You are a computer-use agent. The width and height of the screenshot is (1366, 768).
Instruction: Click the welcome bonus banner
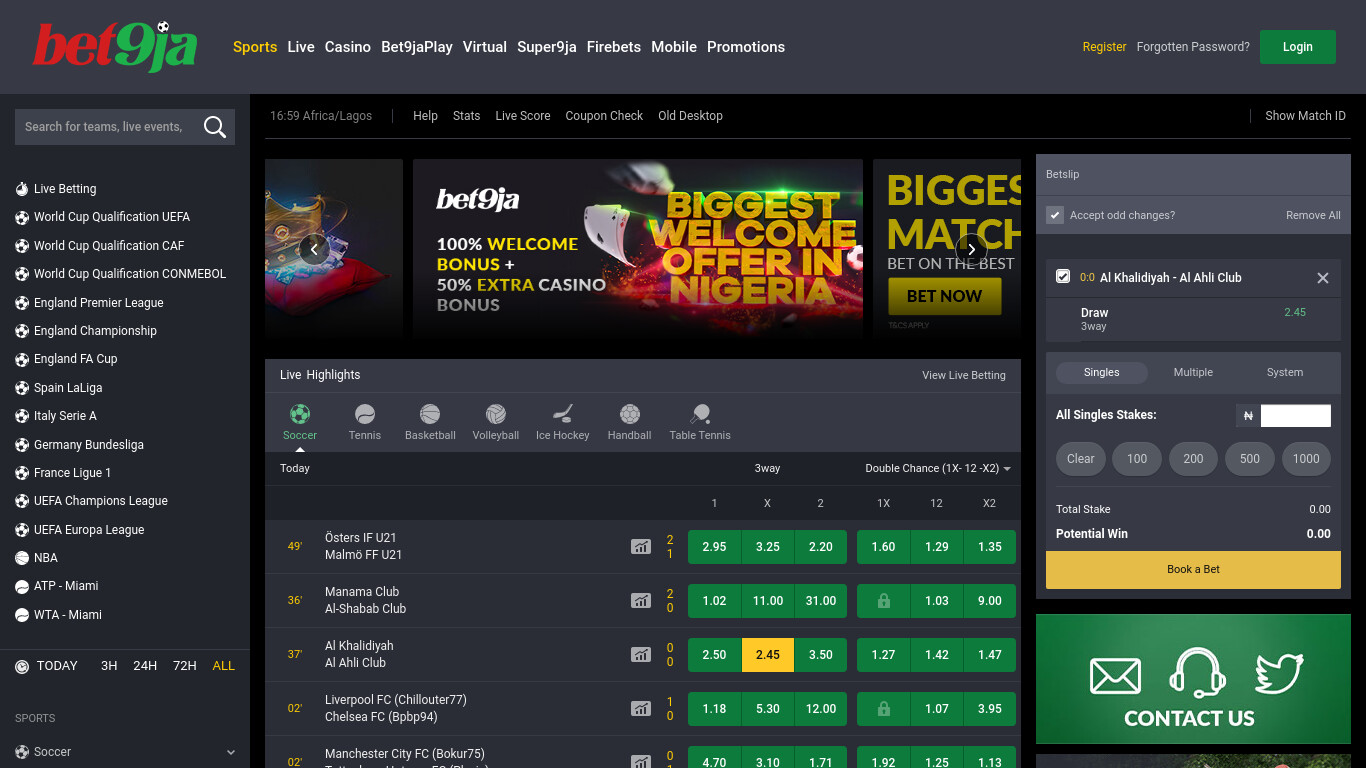click(638, 249)
